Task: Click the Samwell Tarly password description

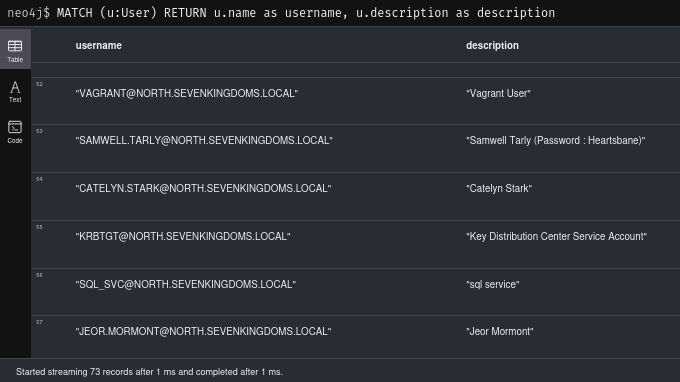Action: click(x=556, y=140)
